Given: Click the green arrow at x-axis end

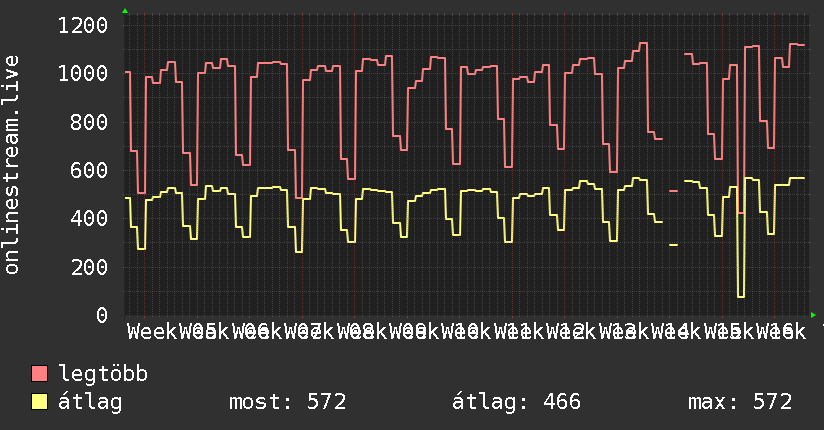Looking at the screenshot, I should coord(813,315).
